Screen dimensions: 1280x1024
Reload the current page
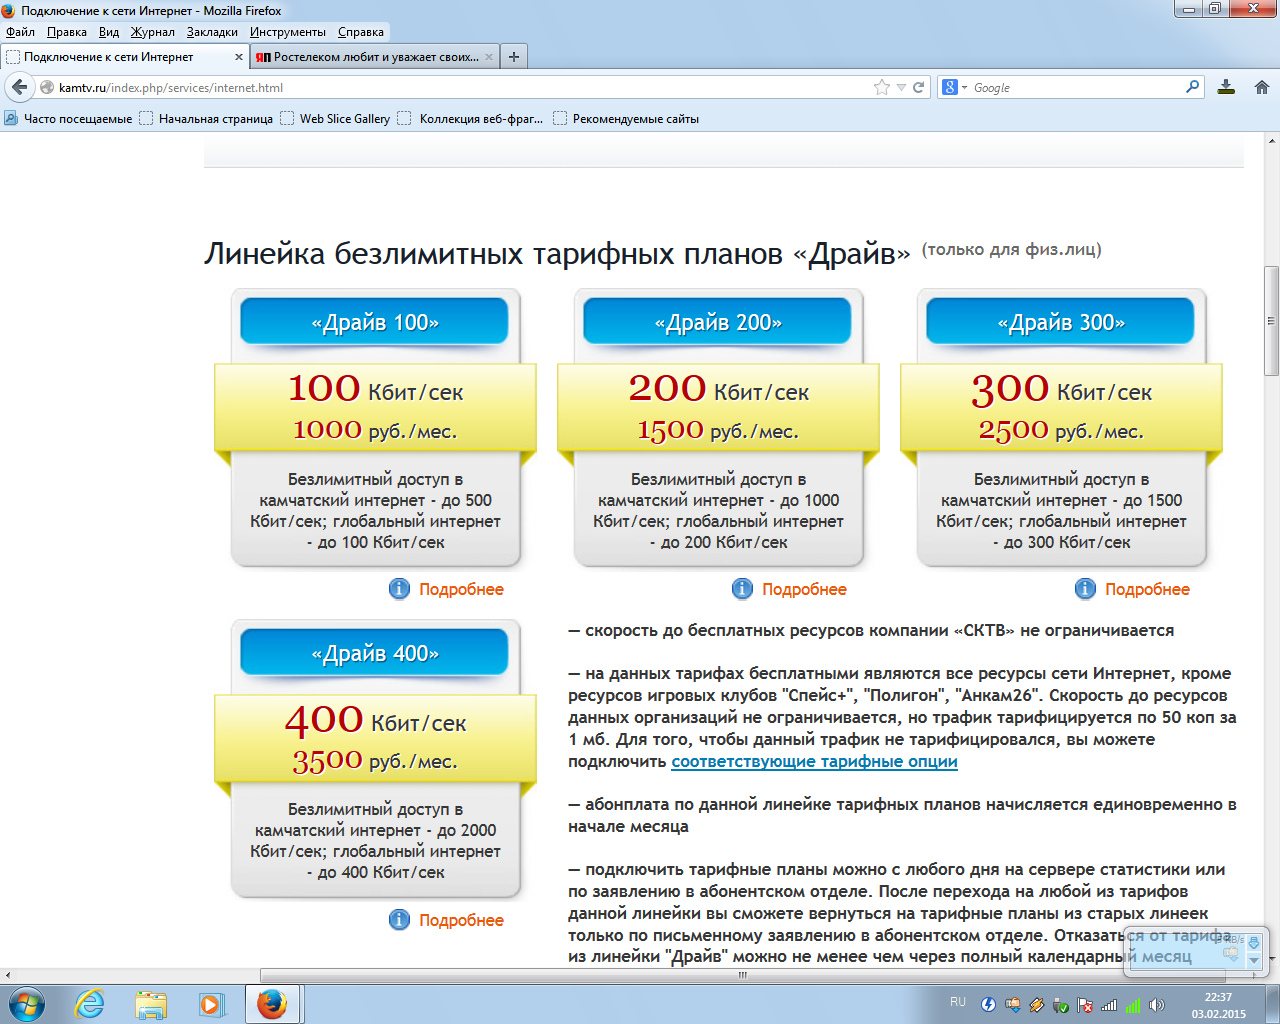918,87
